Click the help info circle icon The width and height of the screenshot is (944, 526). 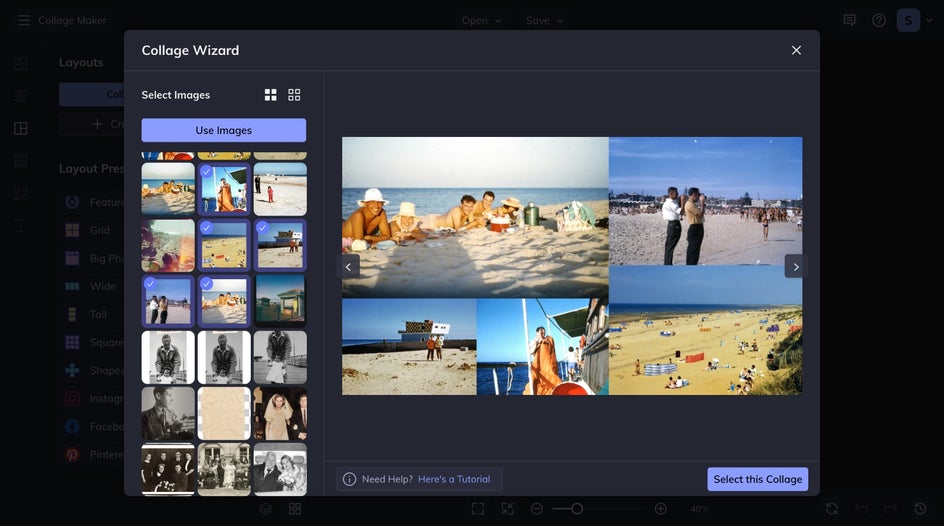click(349, 479)
